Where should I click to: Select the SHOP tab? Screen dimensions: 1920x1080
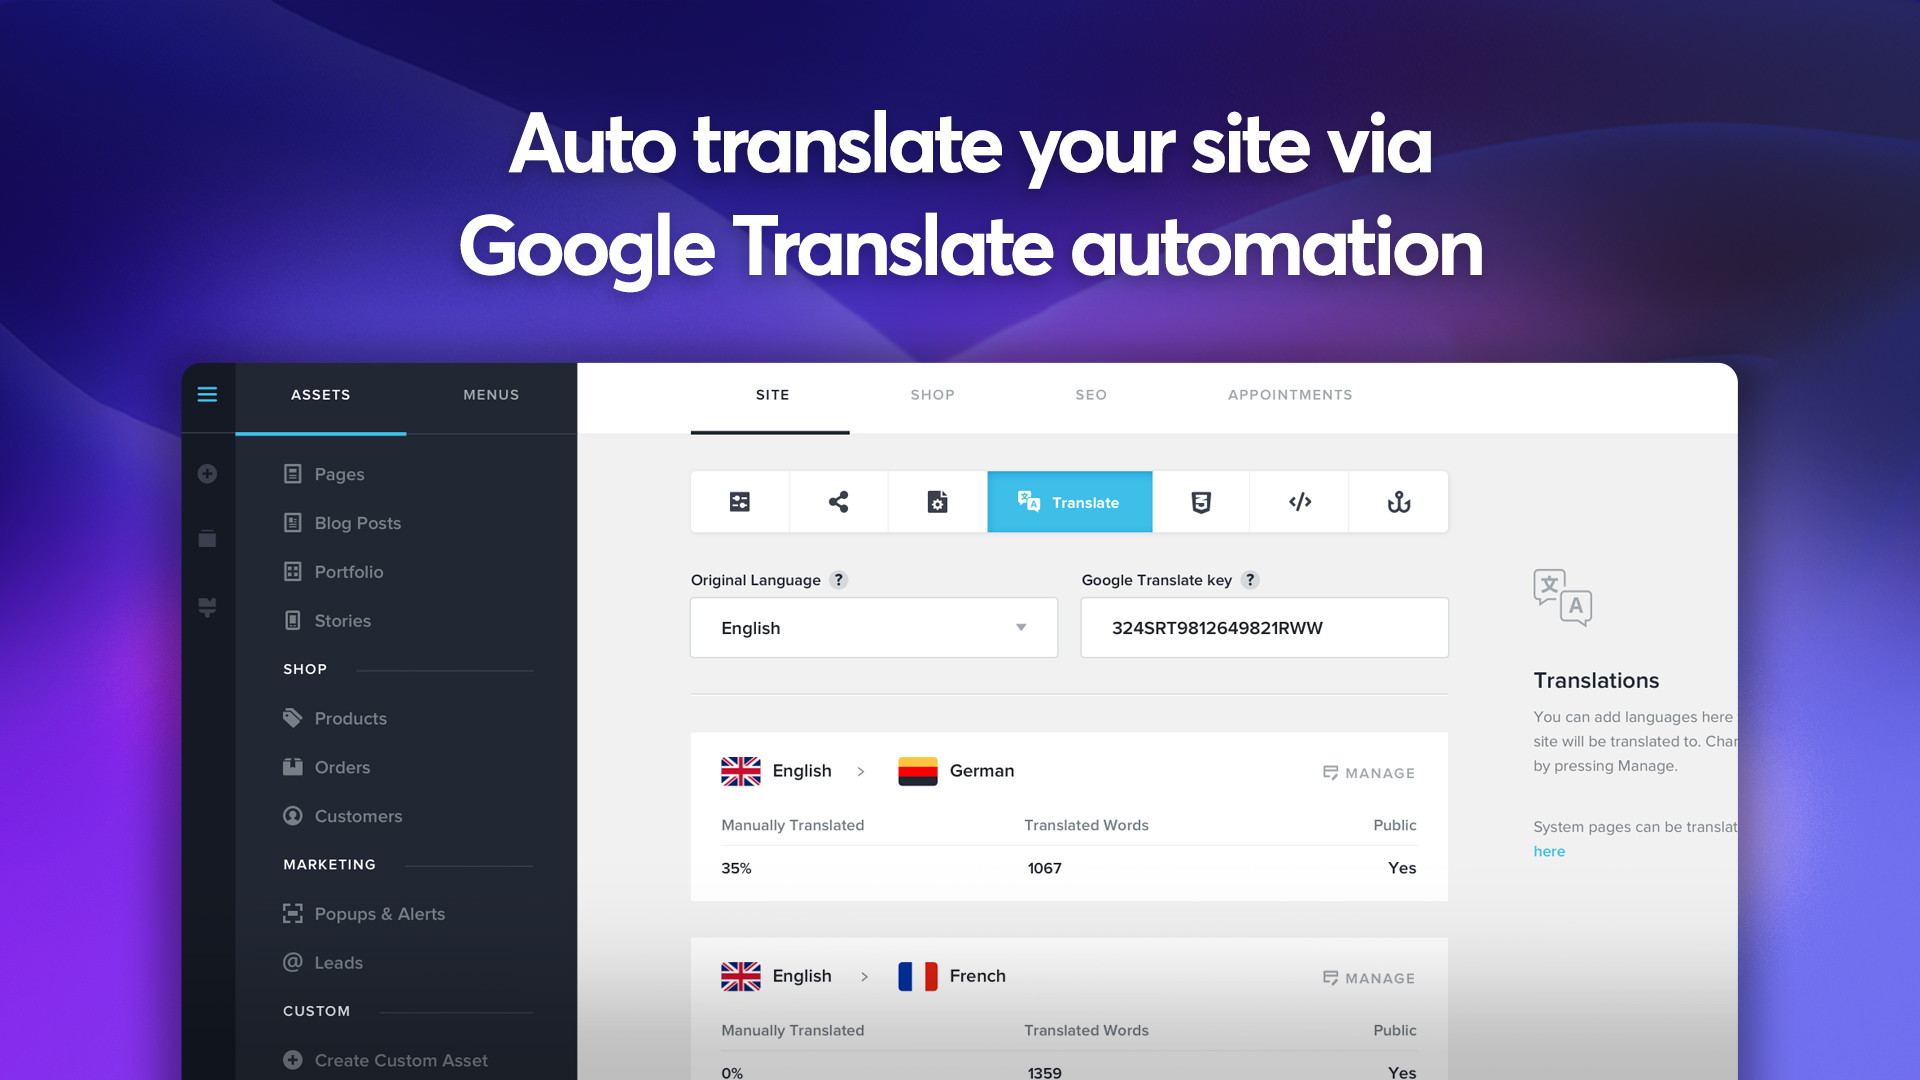pos(932,394)
